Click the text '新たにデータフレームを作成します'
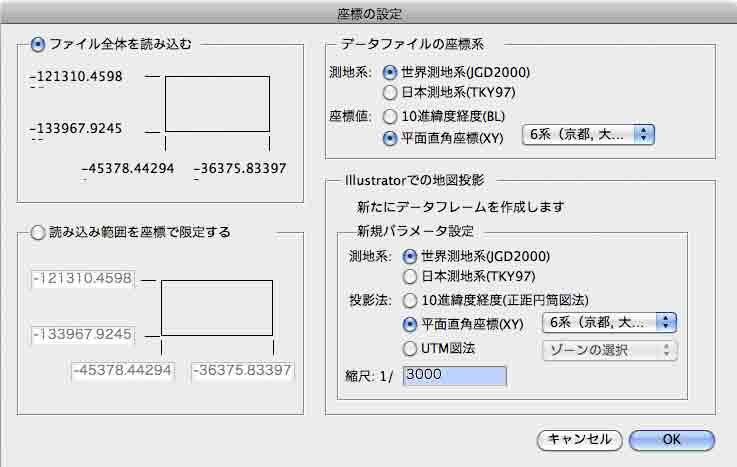 click(461, 207)
